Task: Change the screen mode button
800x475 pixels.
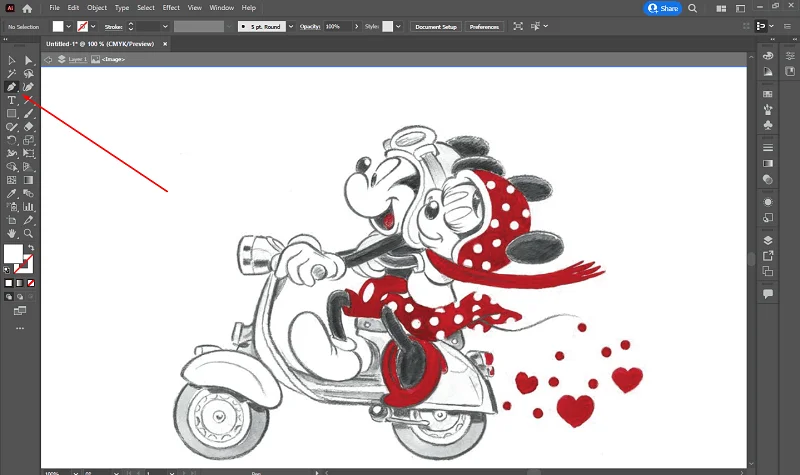Action: point(20,311)
